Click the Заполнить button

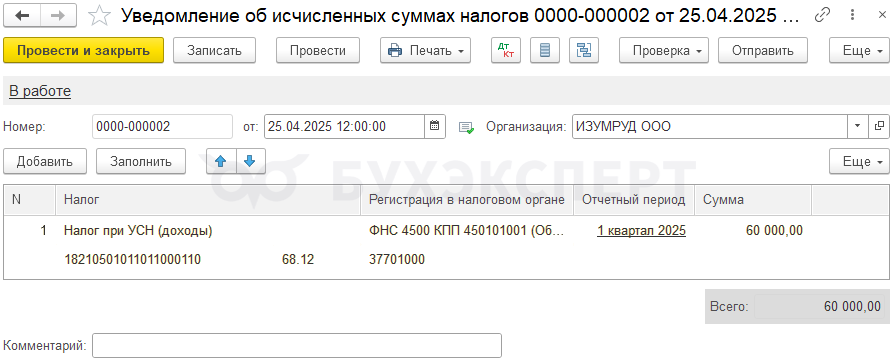pos(141,161)
